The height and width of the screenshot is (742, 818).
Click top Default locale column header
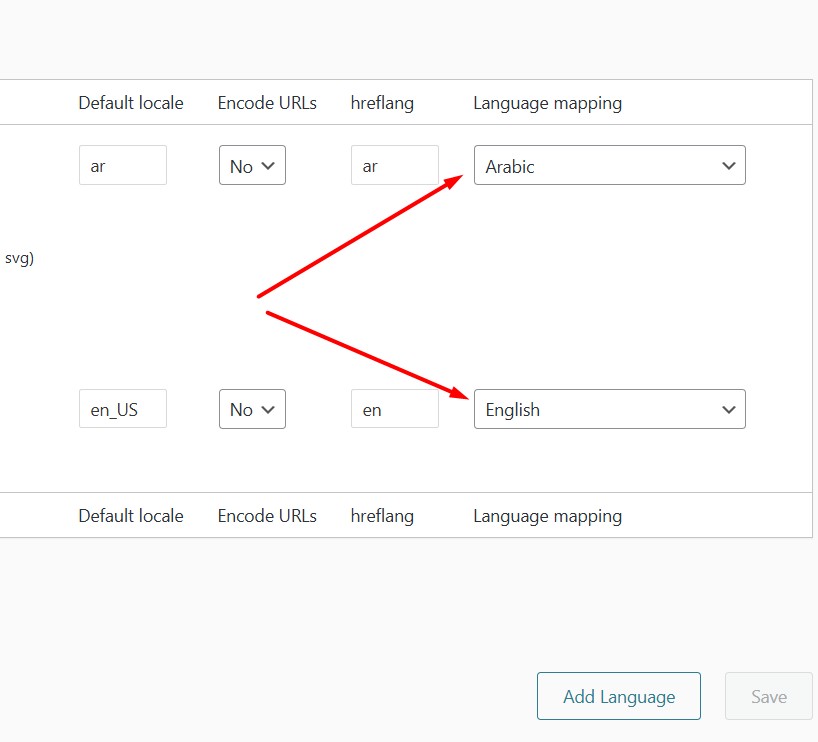(x=131, y=103)
